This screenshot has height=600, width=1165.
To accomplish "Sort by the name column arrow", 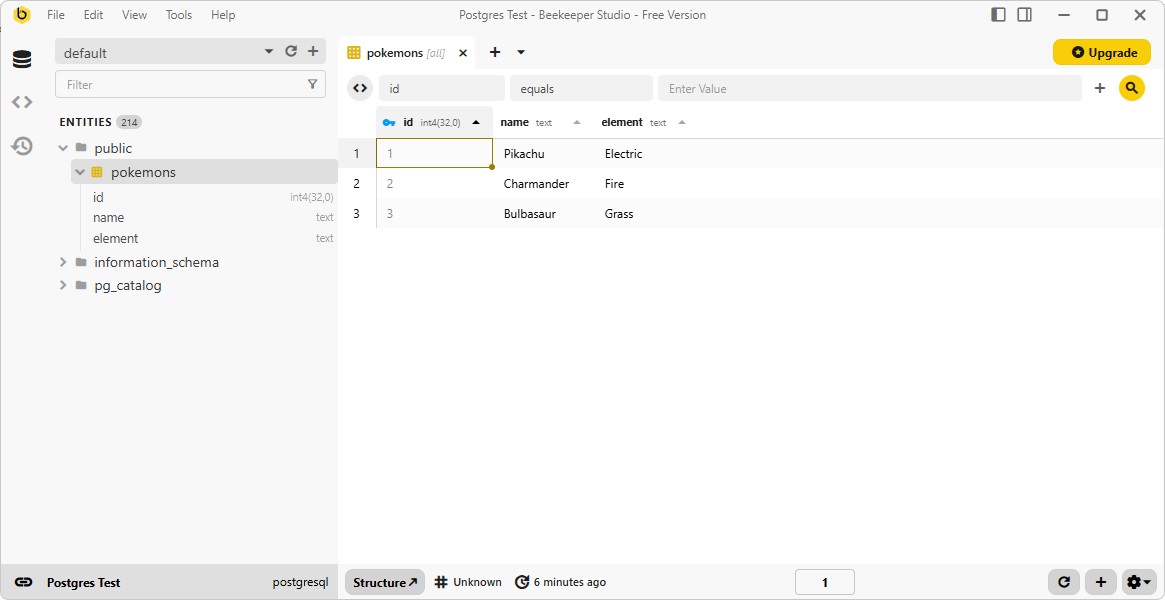I will coord(577,123).
